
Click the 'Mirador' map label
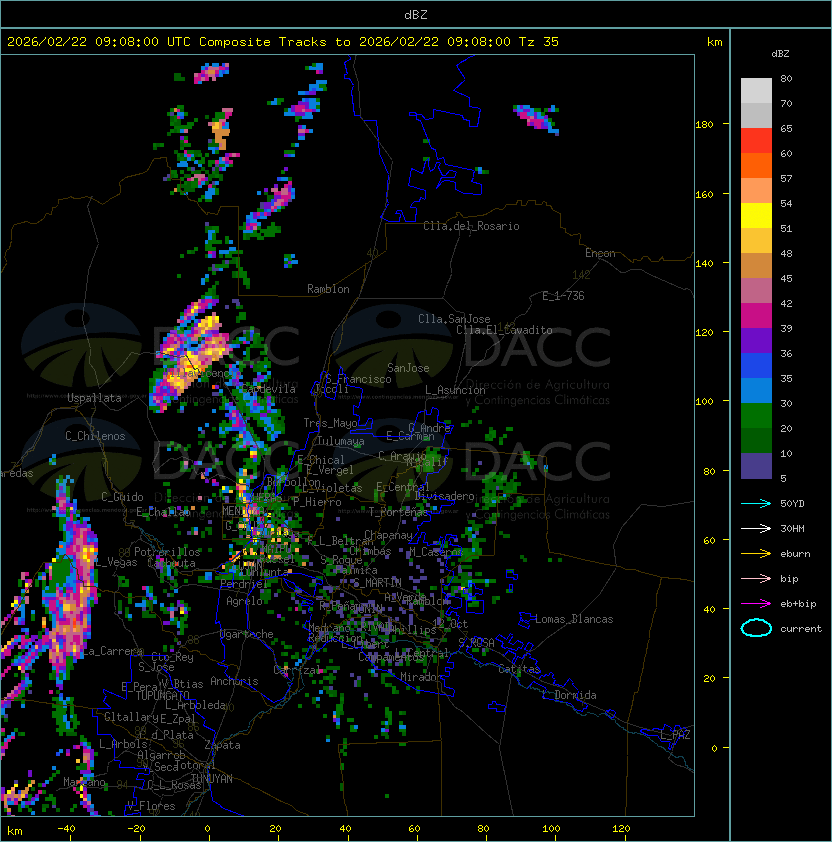click(422, 677)
